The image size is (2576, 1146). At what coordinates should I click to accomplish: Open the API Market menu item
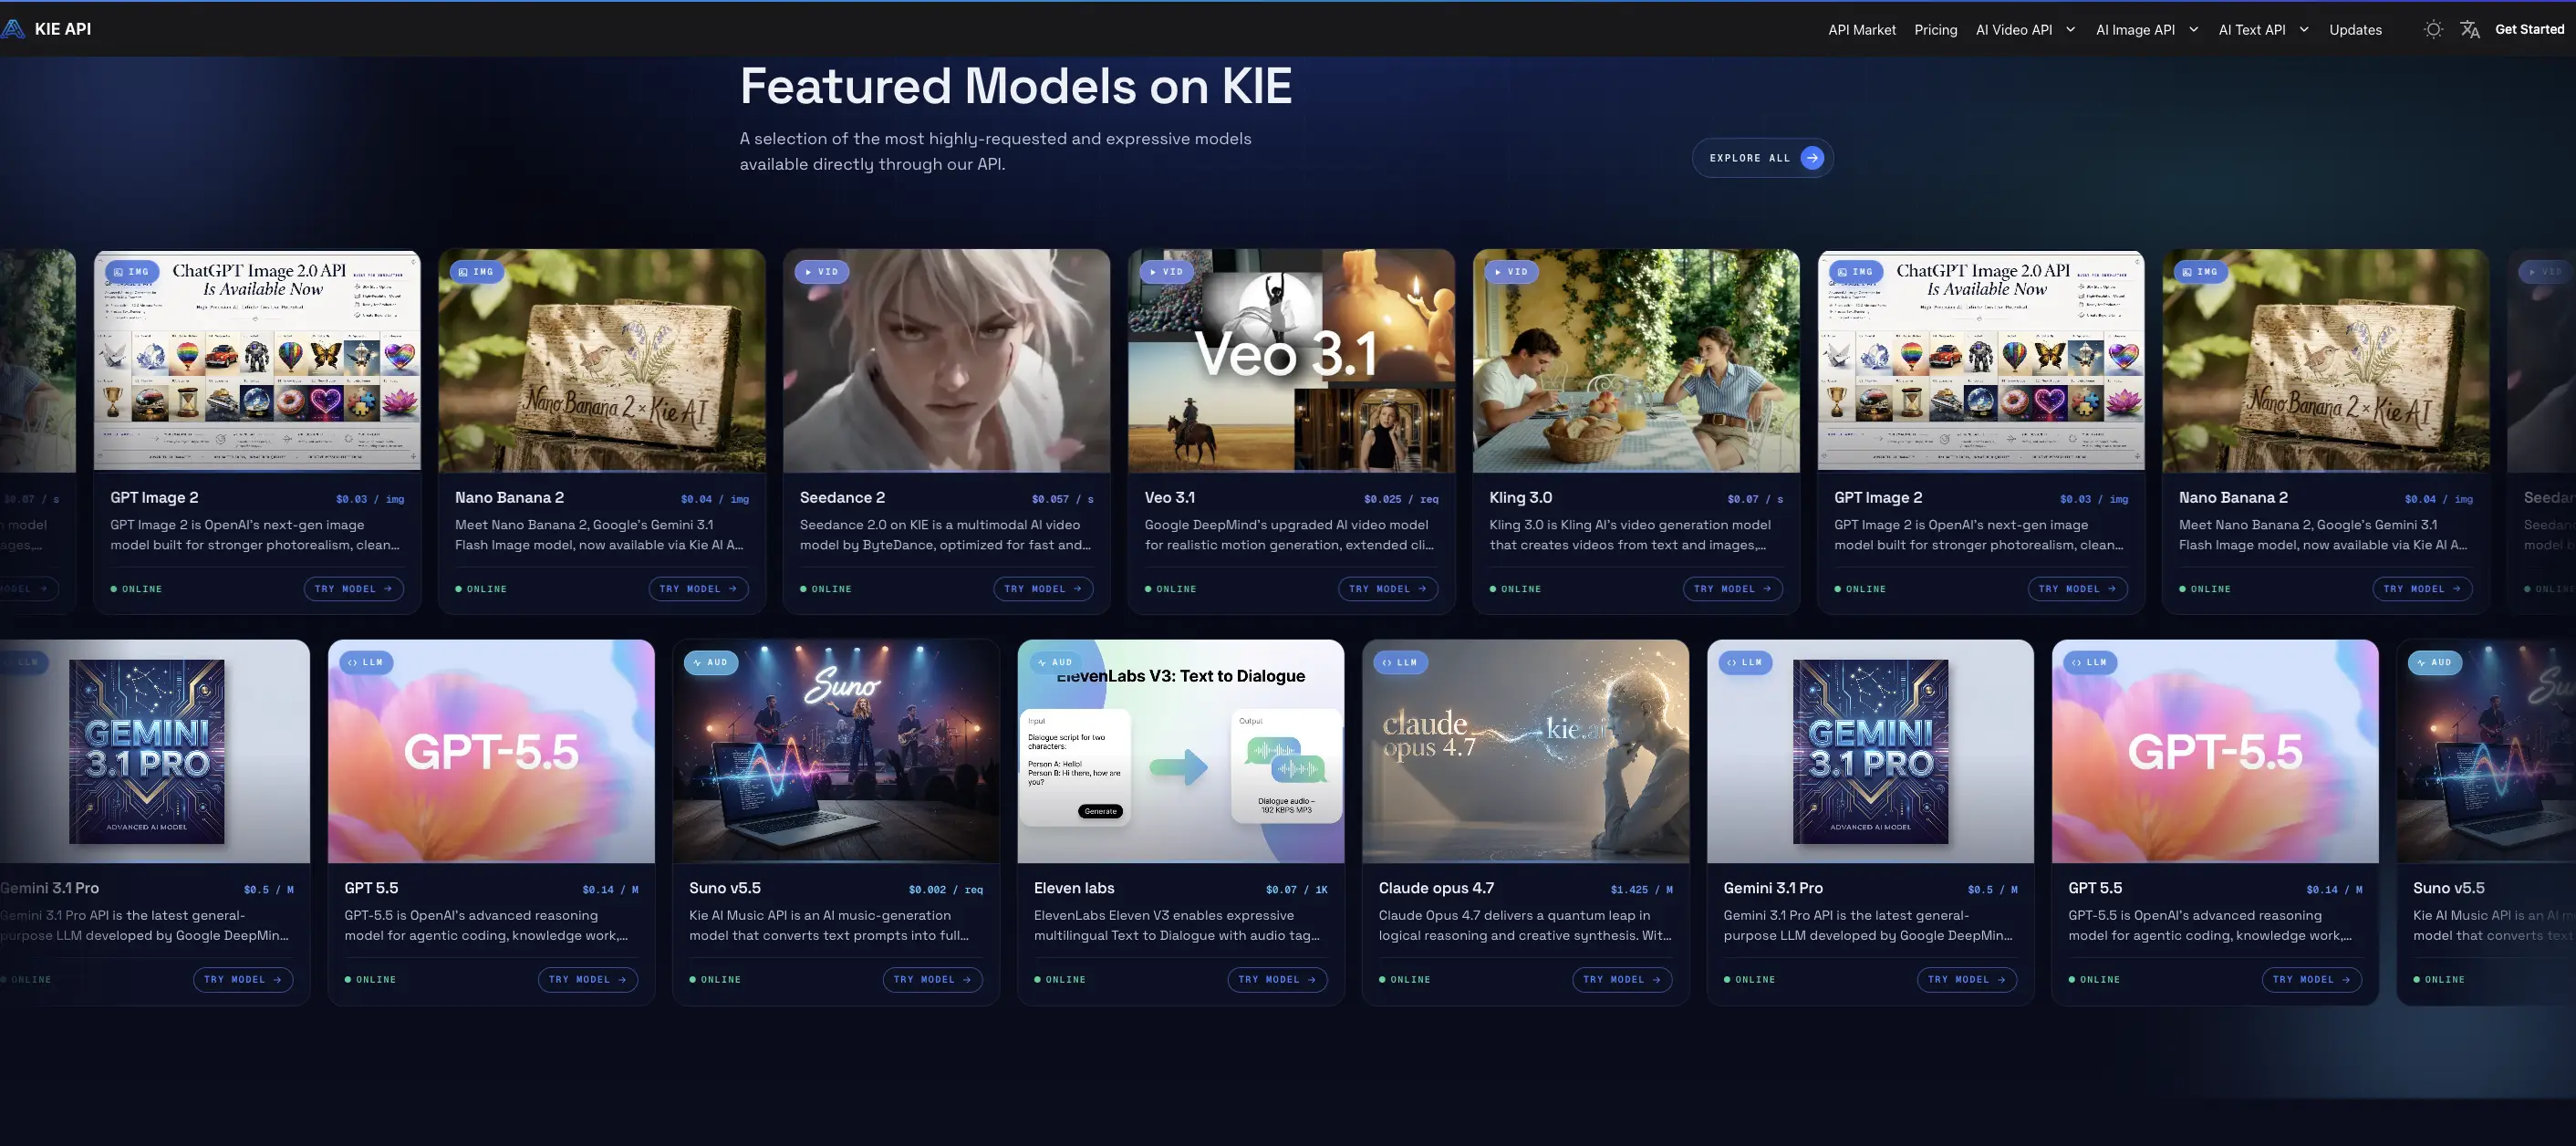(x=1861, y=30)
